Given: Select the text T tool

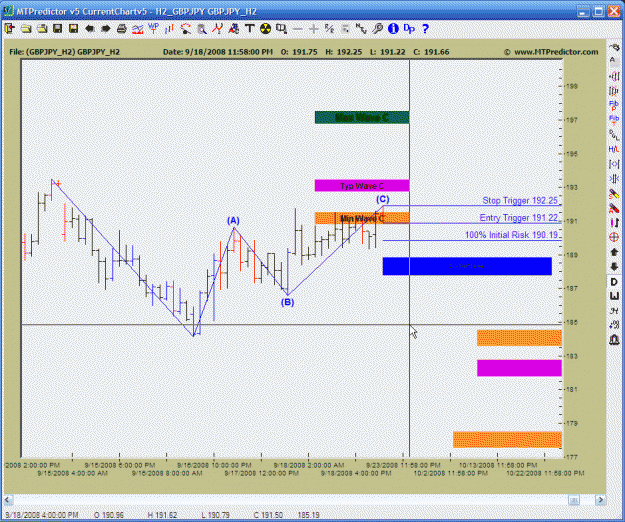Looking at the screenshot, I should (x=250, y=29).
